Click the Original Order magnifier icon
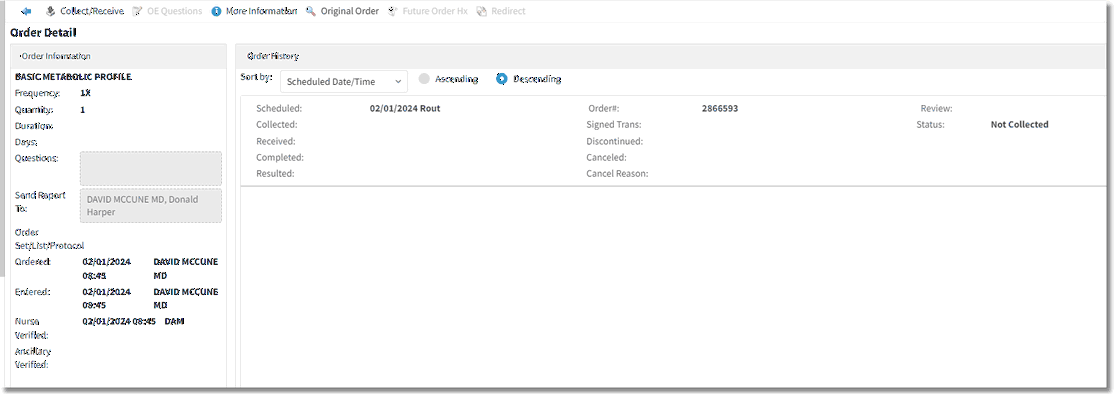This screenshot has width=1115, height=396. click(x=311, y=11)
